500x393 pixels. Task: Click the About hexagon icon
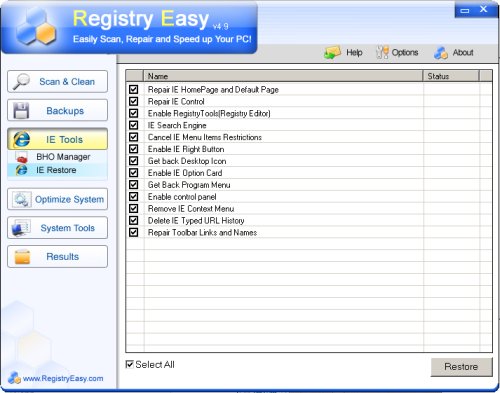click(x=441, y=53)
